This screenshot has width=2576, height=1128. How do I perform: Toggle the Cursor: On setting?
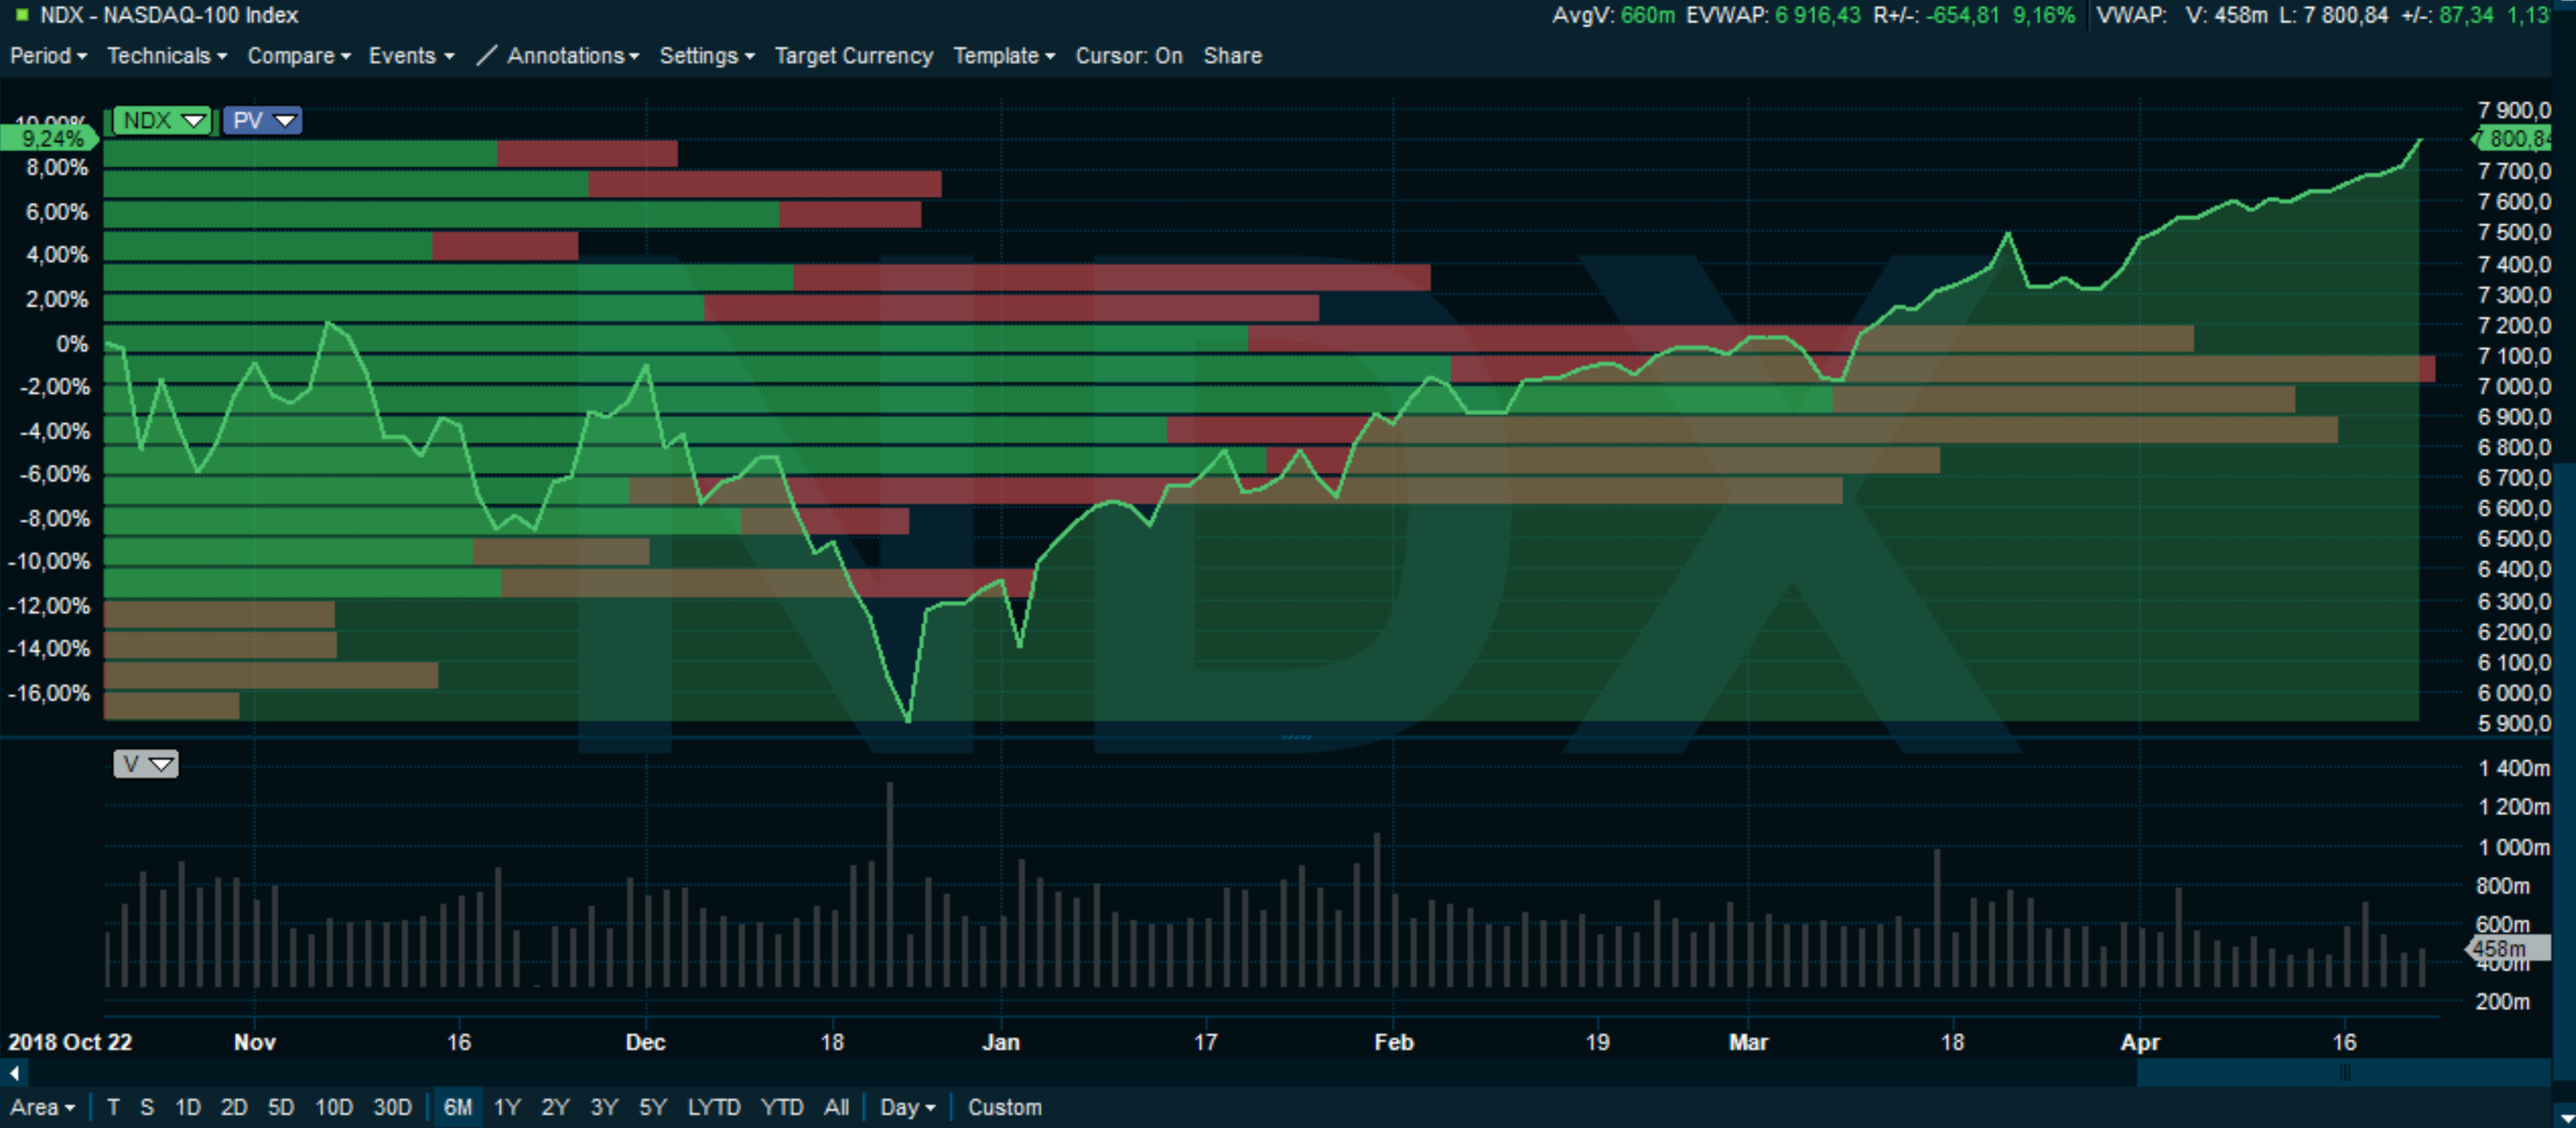click(1128, 56)
